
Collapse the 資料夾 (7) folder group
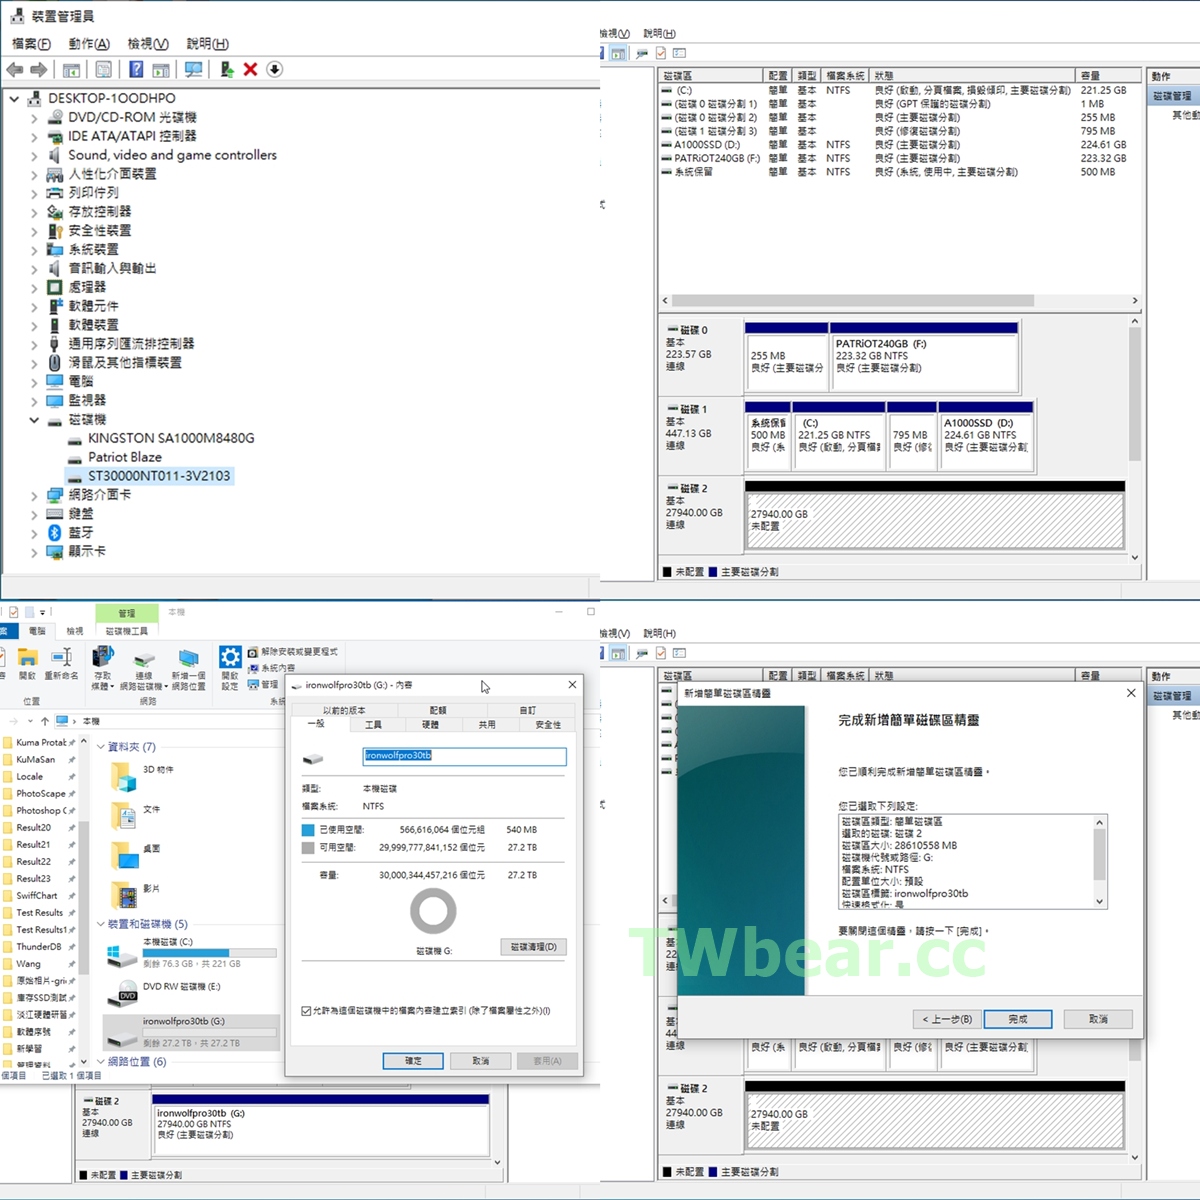tap(101, 747)
